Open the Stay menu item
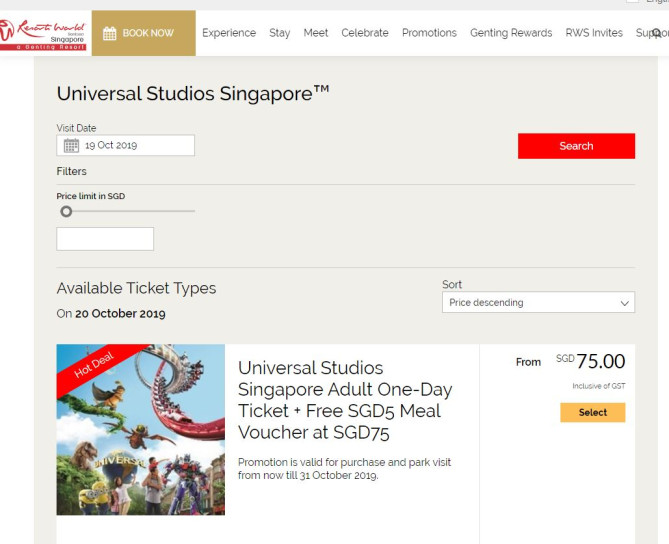Image resolution: width=669 pixels, height=544 pixels. pyautogui.click(x=280, y=33)
